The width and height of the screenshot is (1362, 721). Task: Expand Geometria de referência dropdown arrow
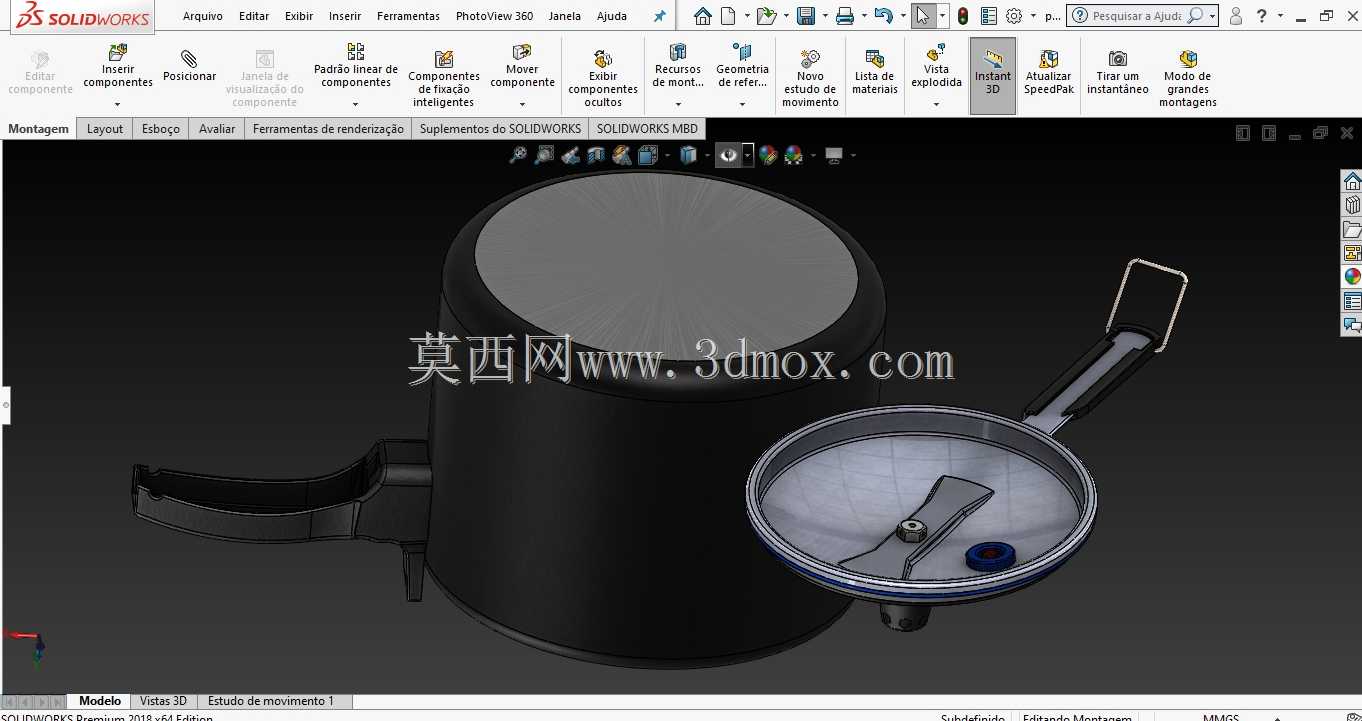coord(742,104)
